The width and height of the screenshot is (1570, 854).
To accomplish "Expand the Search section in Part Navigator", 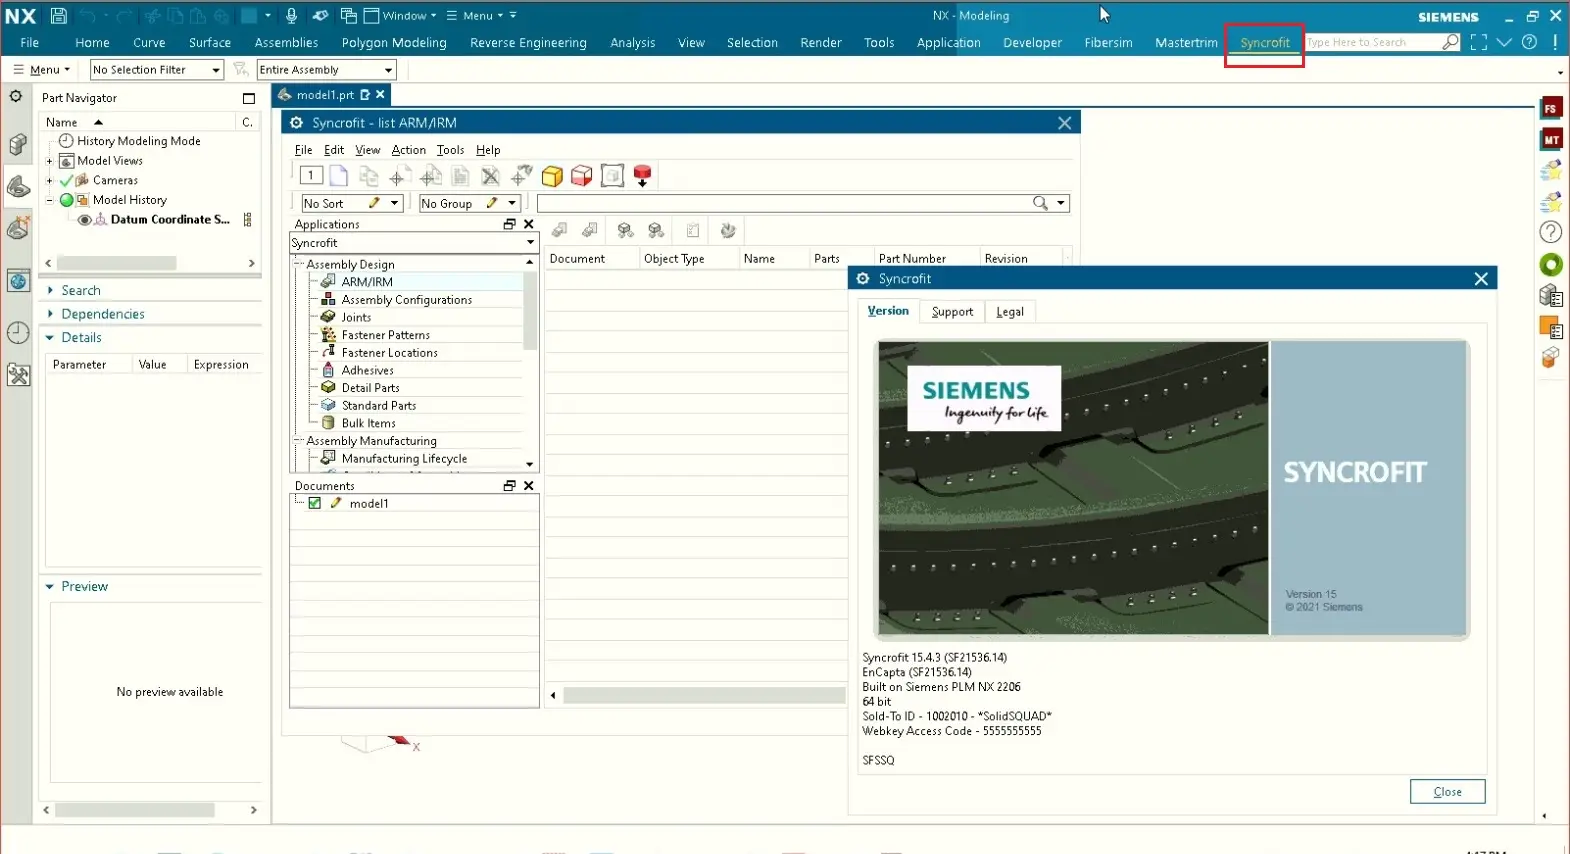I will click(50, 290).
